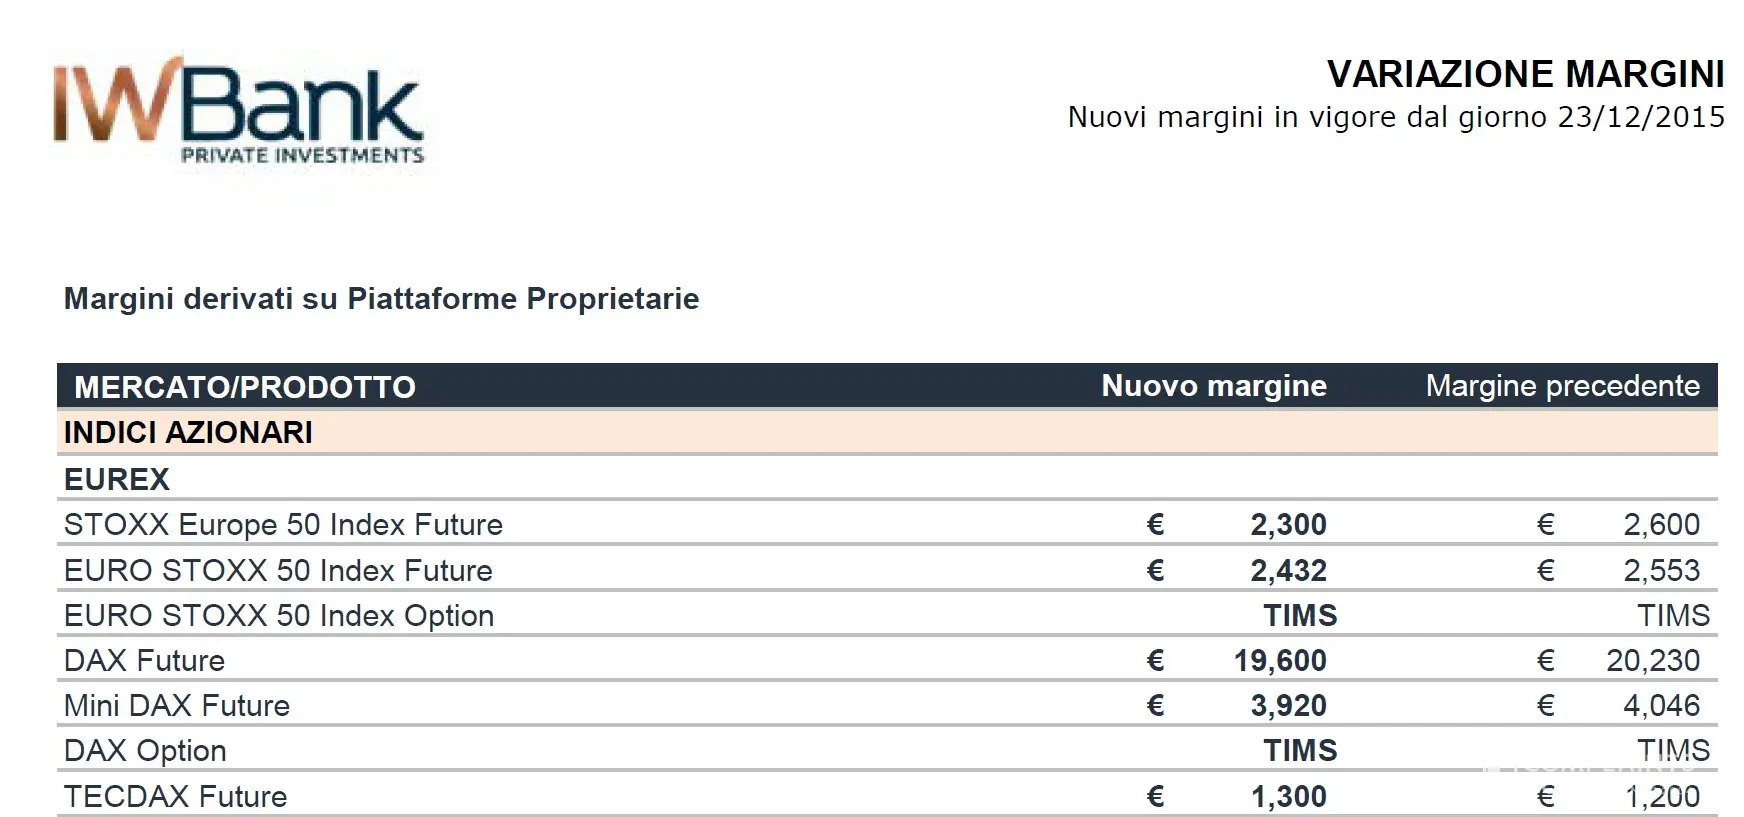This screenshot has width=1744, height=817.
Task: Click the EURO STOXX 50 Index Future label
Action: 278,570
